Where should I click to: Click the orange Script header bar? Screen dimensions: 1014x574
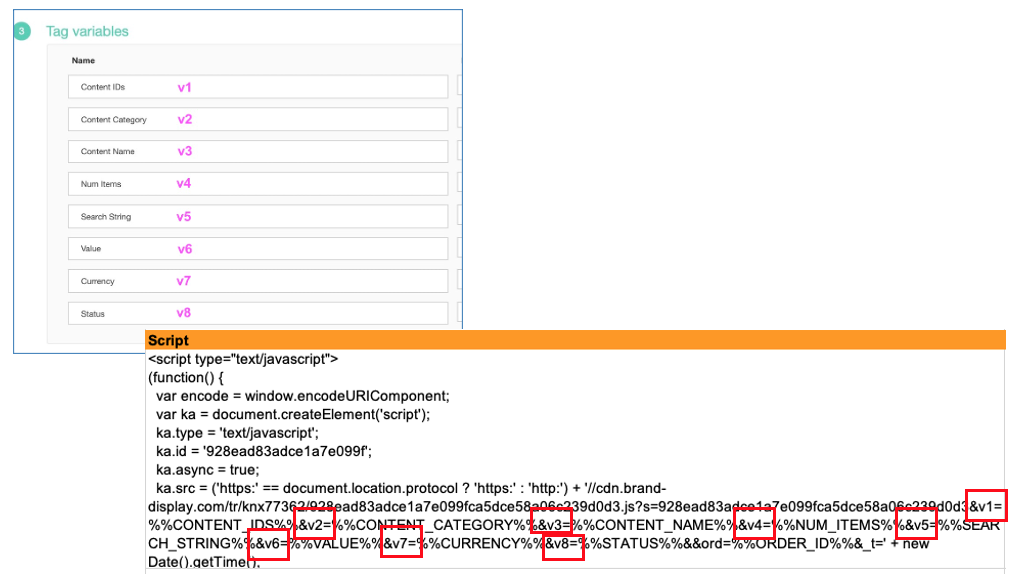[x=575, y=340]
